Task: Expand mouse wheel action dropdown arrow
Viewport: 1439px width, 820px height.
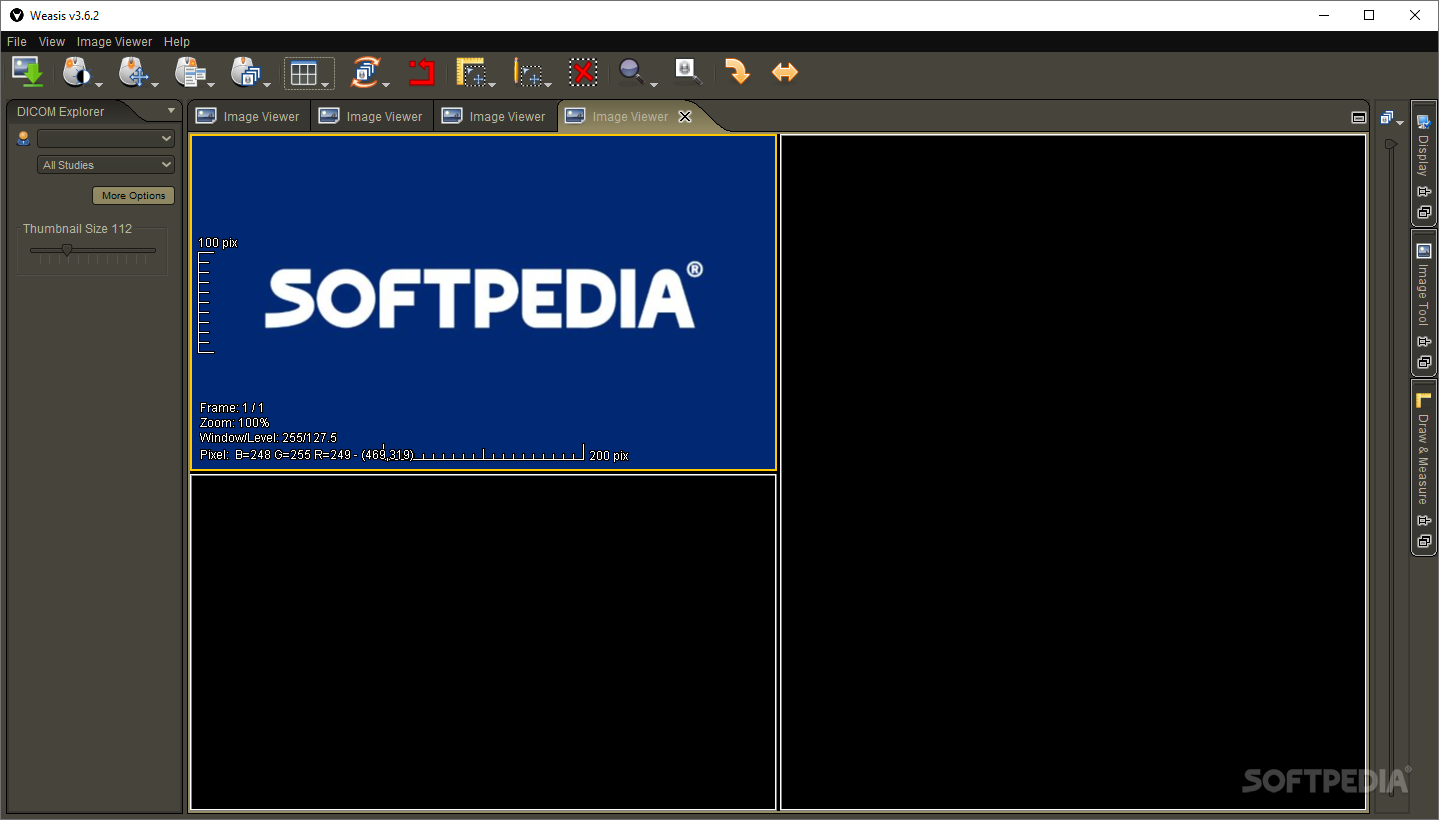Action: point(267,84)
